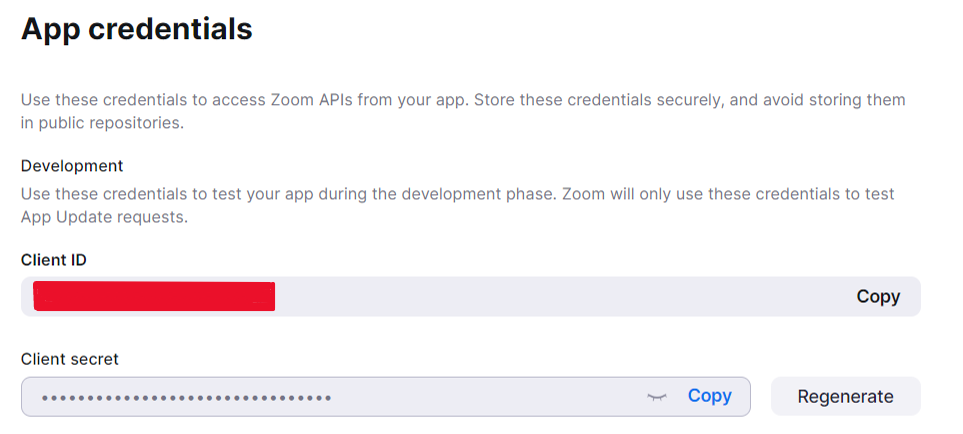The height and width of the screenshot is (434, 963).
Task: Click the Client ID label
Action: (53, 260)
